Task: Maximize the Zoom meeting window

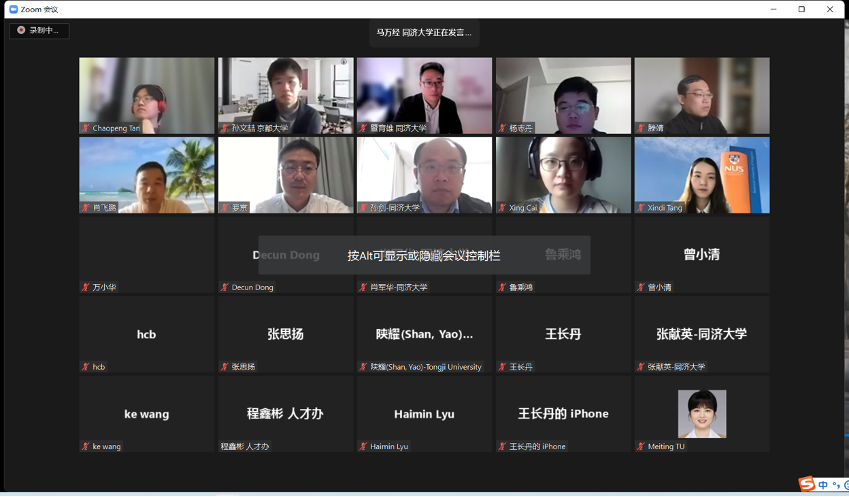Action: tap(801, 9)
